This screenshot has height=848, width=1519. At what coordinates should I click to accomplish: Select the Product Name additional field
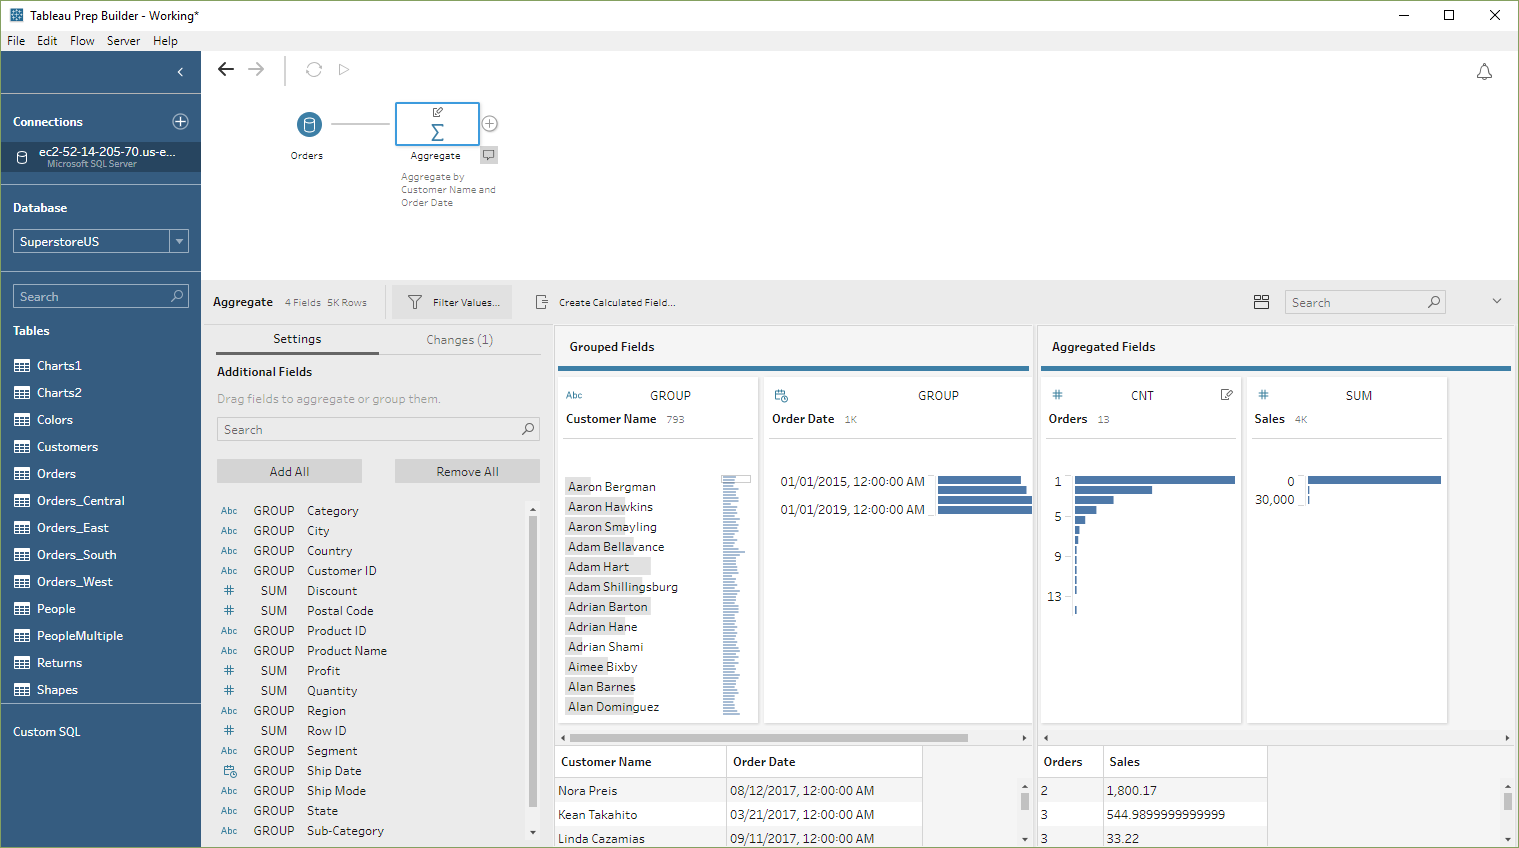(x=347, y=651)
